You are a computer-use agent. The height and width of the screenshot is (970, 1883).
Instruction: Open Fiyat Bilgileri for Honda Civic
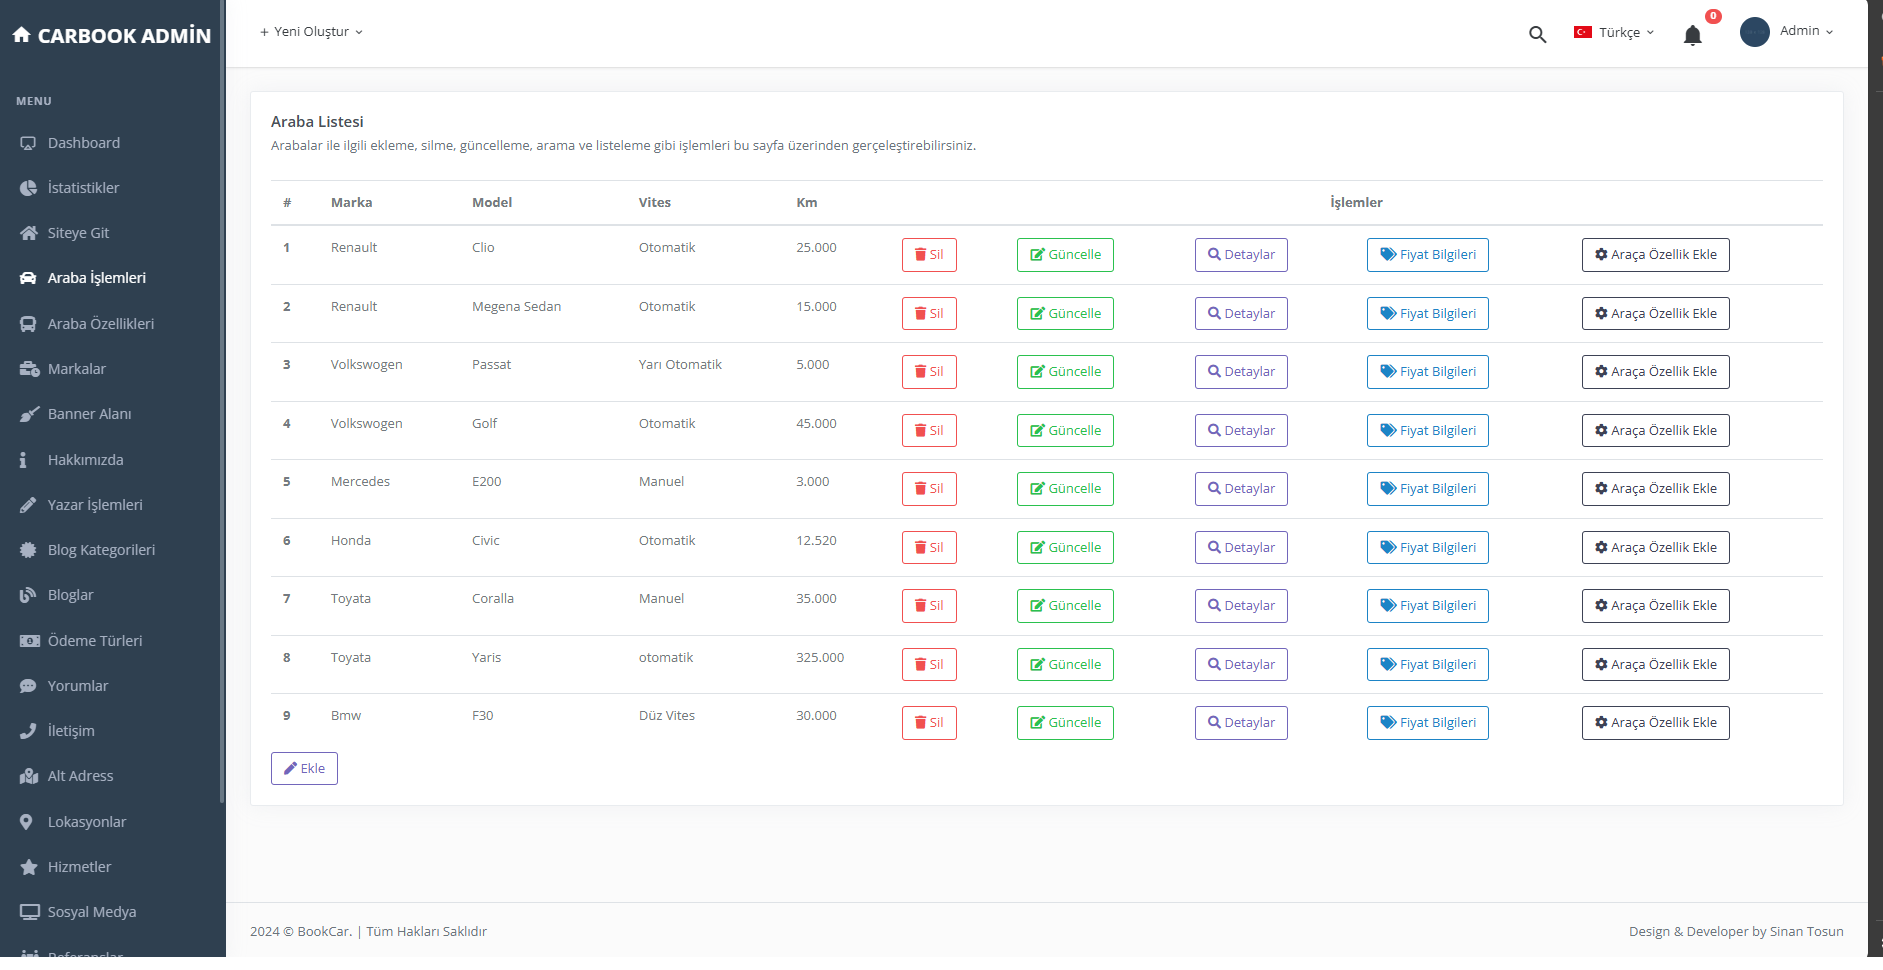(x=1427, y=548)
